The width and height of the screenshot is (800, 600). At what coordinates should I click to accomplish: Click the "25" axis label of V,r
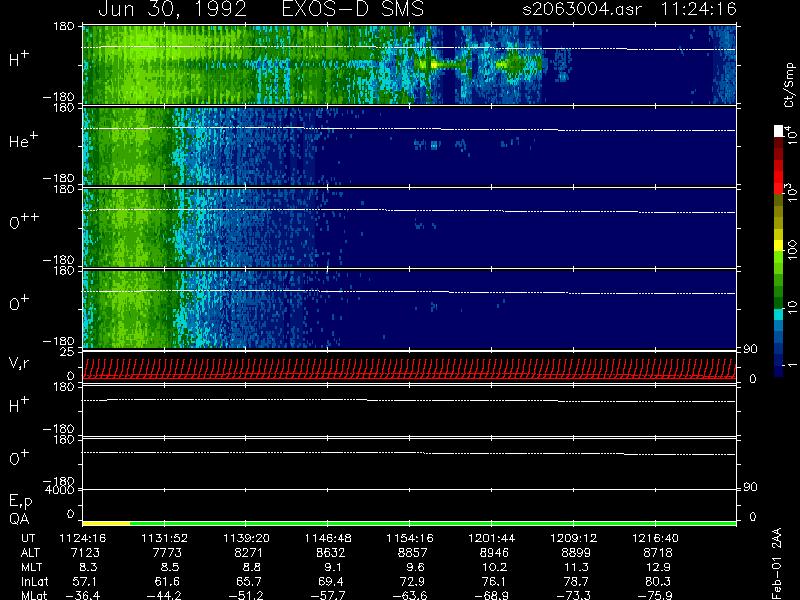coord(67,352)
